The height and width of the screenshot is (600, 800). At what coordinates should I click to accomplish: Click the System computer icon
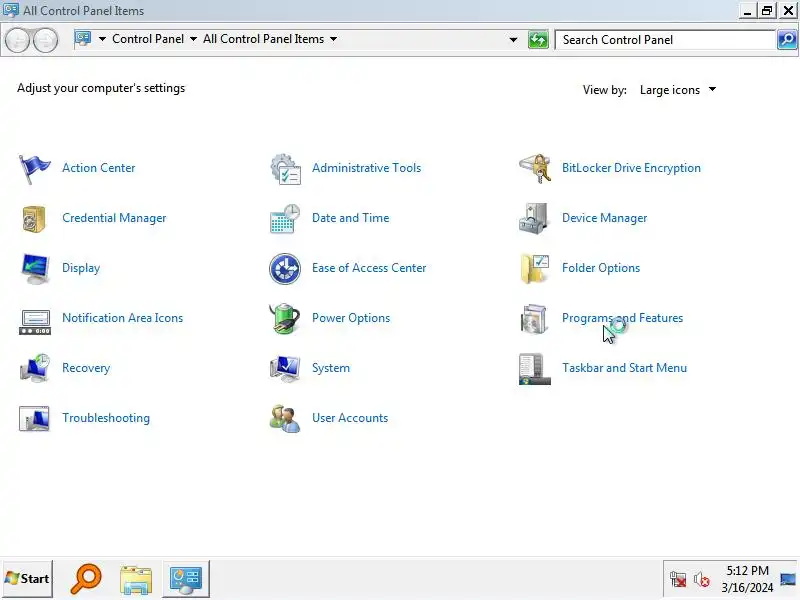click(285, 368)
